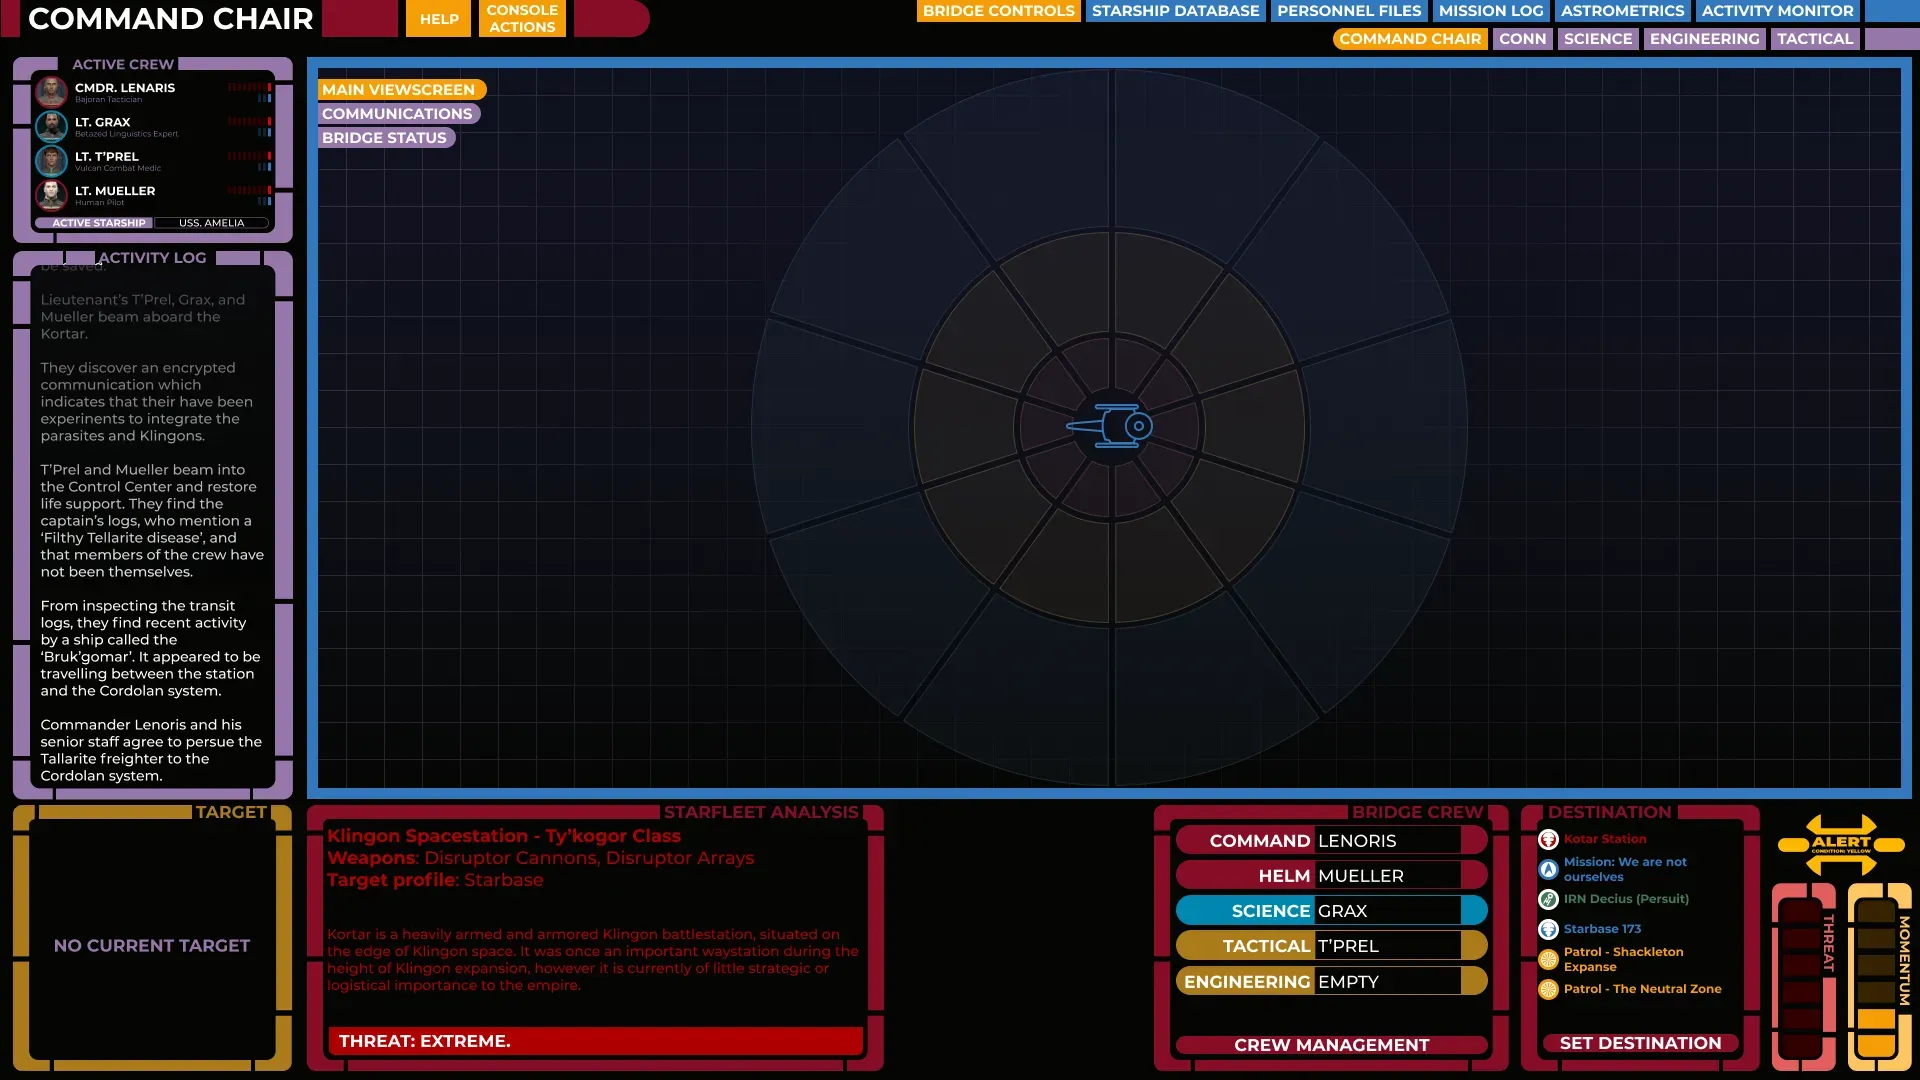Select the Patrol Shackleton Expanse icon

[x=1548, y=960]
